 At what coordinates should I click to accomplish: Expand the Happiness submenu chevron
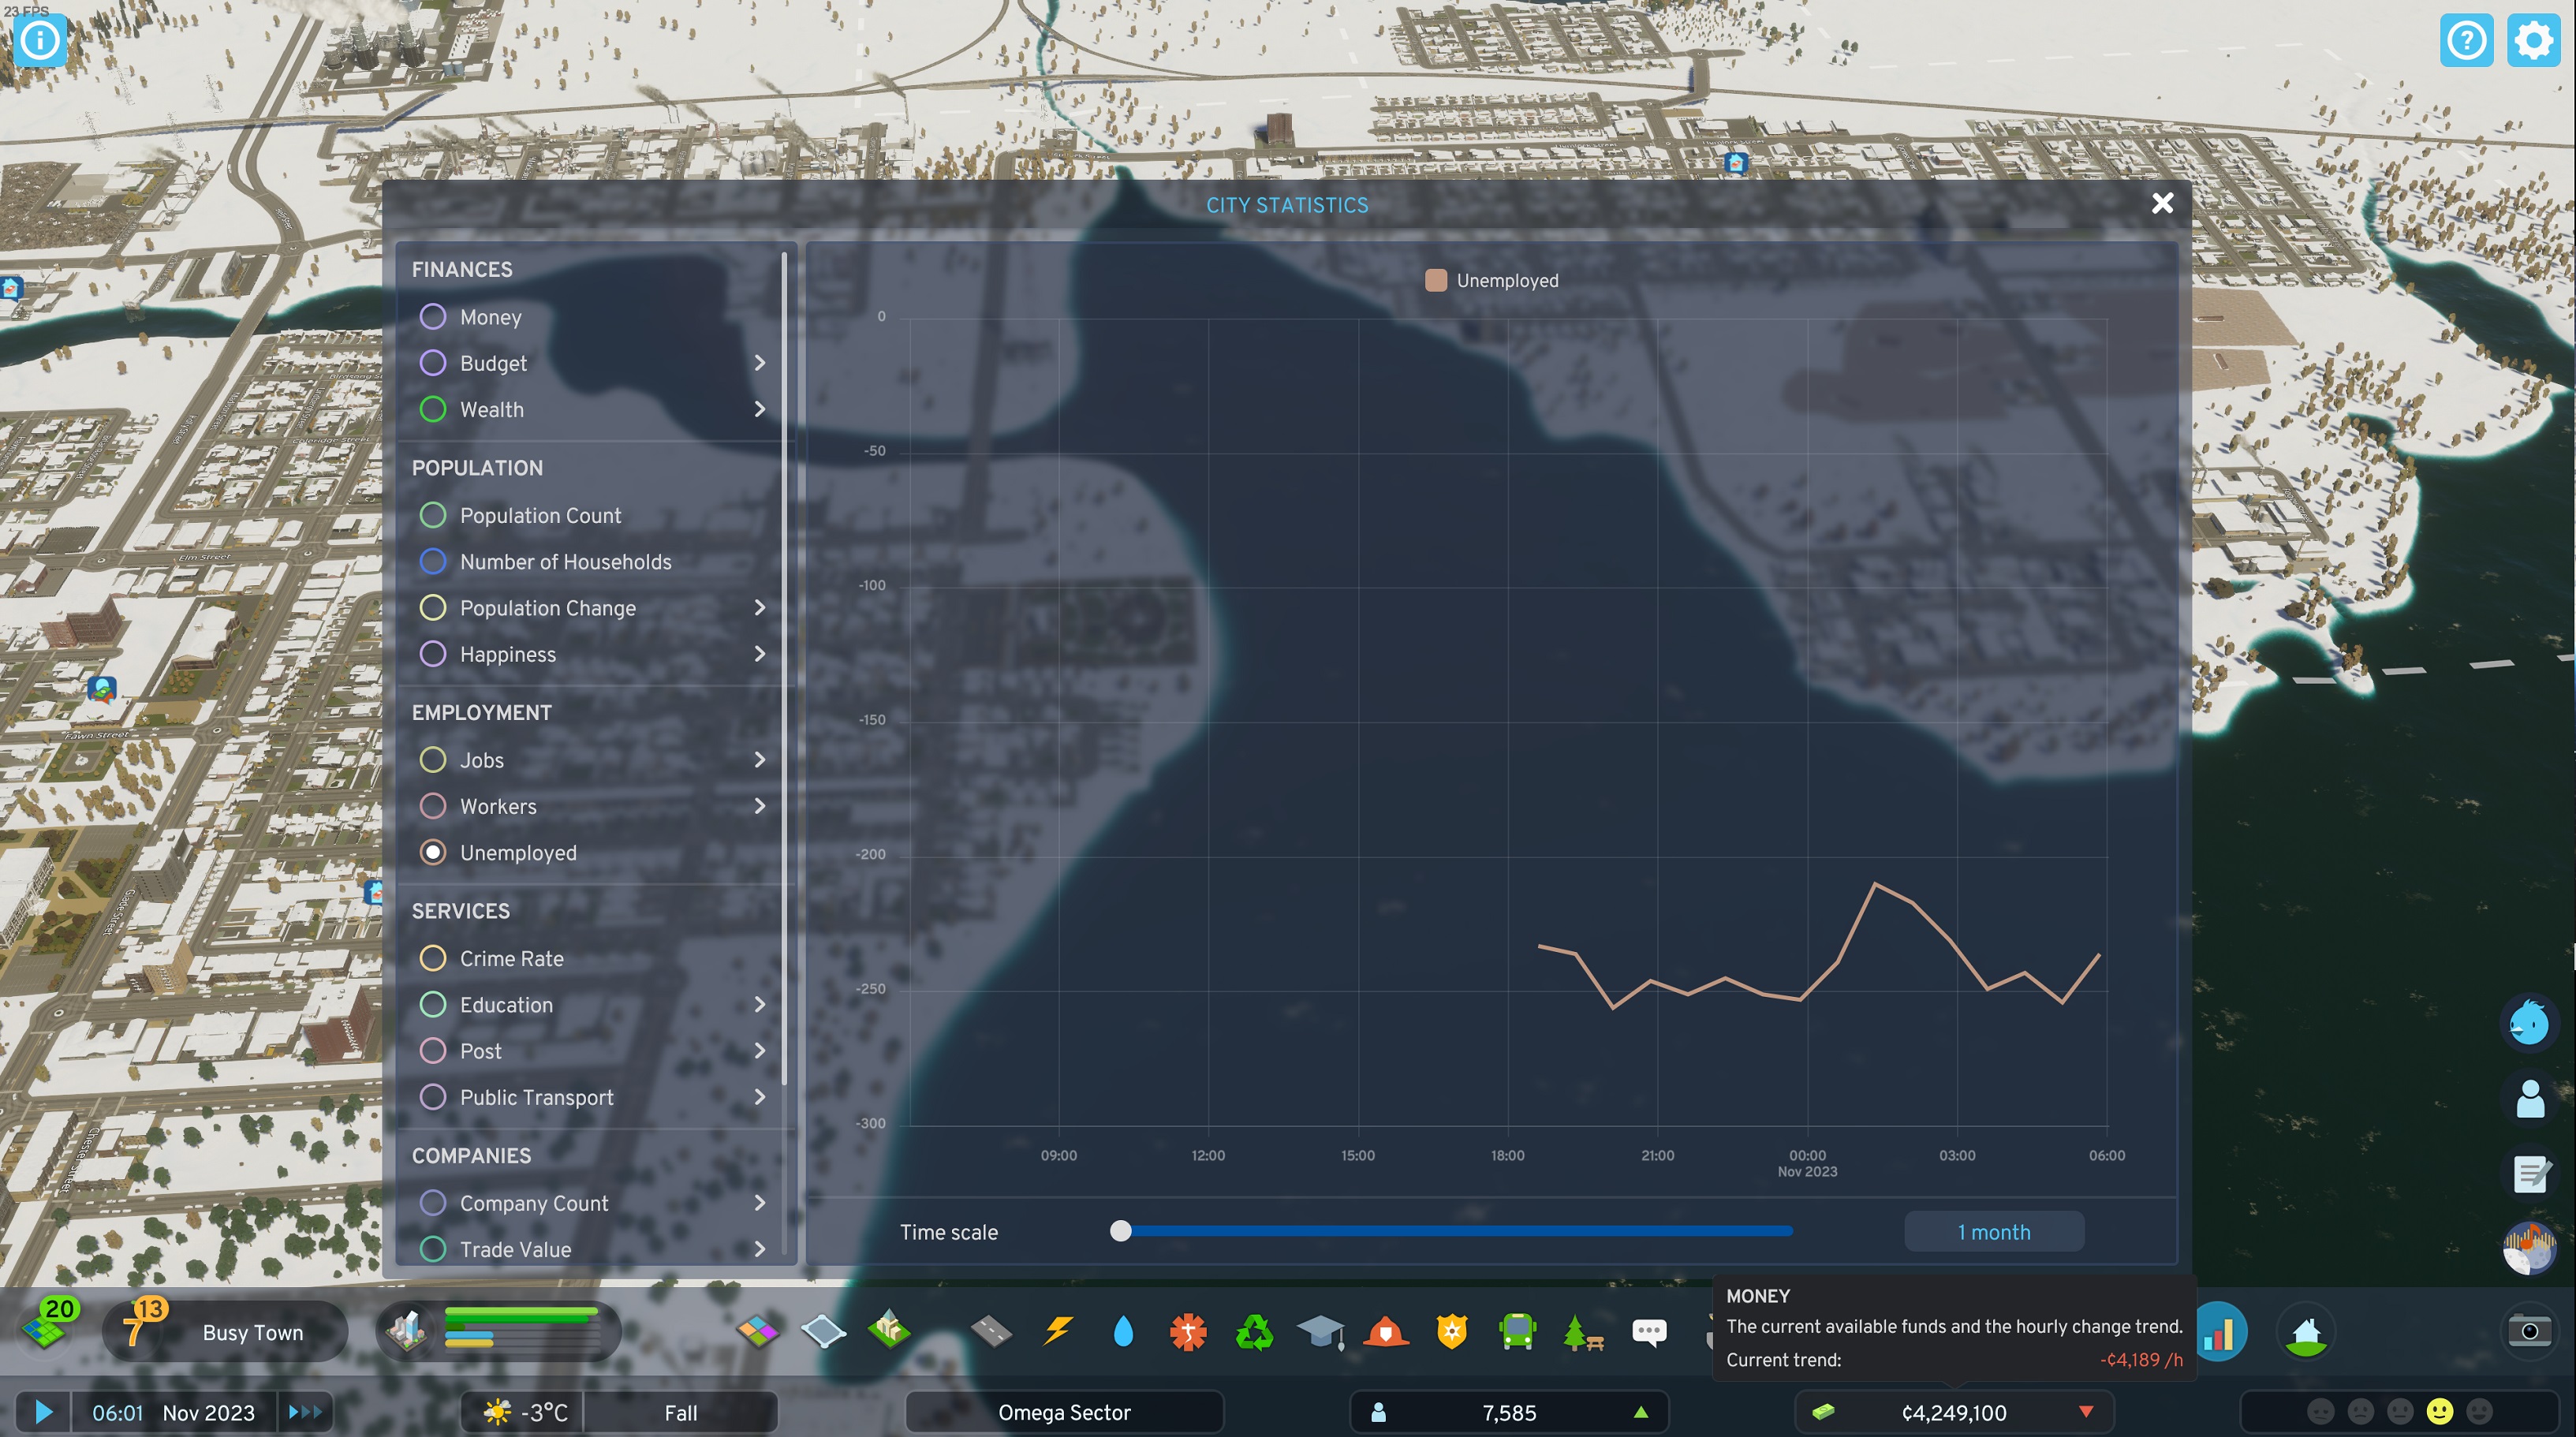(760, 654)
